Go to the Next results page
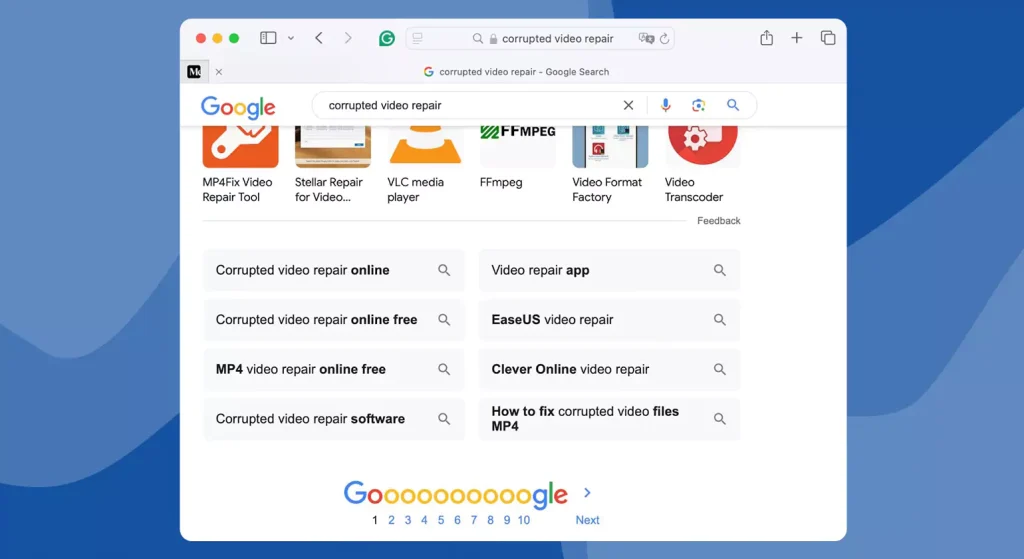Screen dimensions: 1024x559 [x=587, y=520]
